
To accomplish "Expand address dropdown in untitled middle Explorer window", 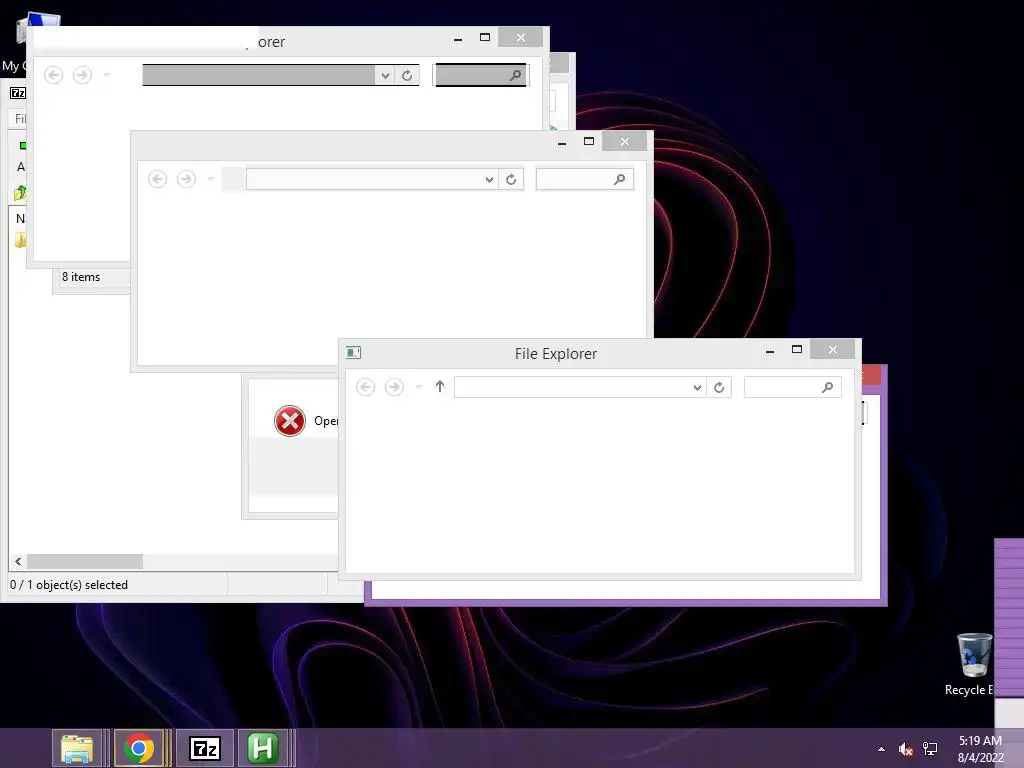I will [489, 180].
